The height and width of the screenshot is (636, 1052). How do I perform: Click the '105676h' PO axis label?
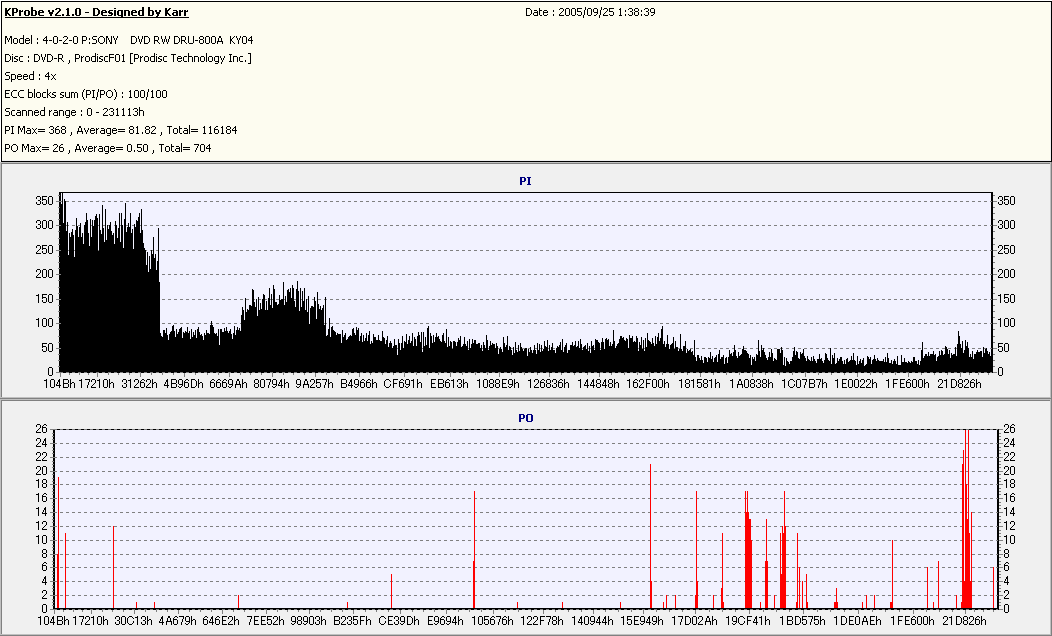coord(492,621)
